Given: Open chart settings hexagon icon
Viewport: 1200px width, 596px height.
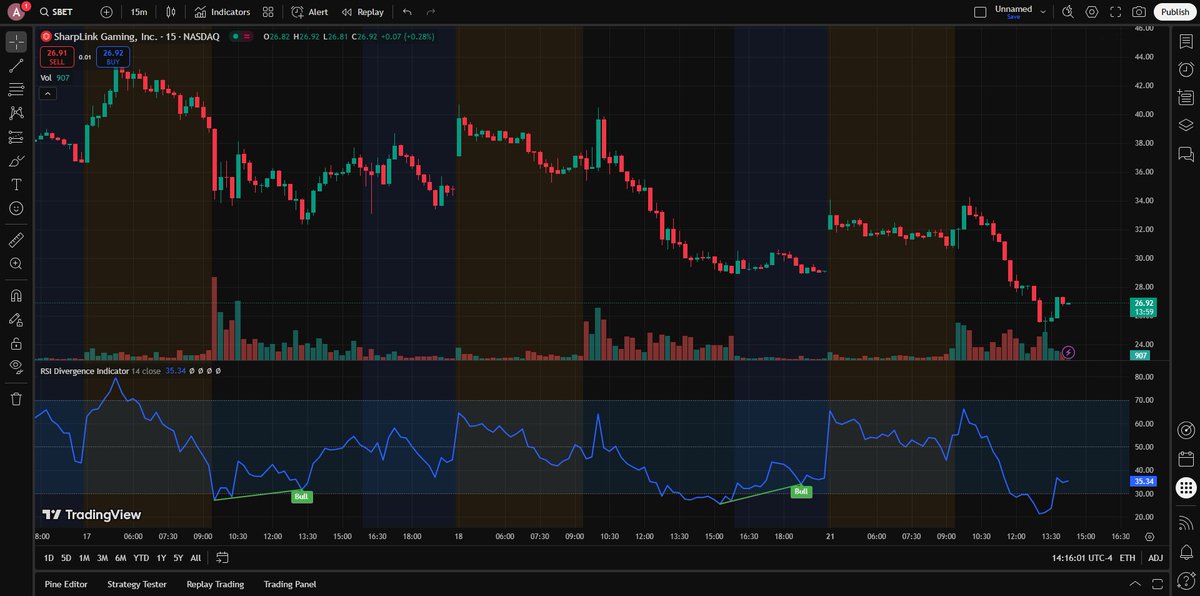Looking at the screenshot, I should pos(1092,12).
